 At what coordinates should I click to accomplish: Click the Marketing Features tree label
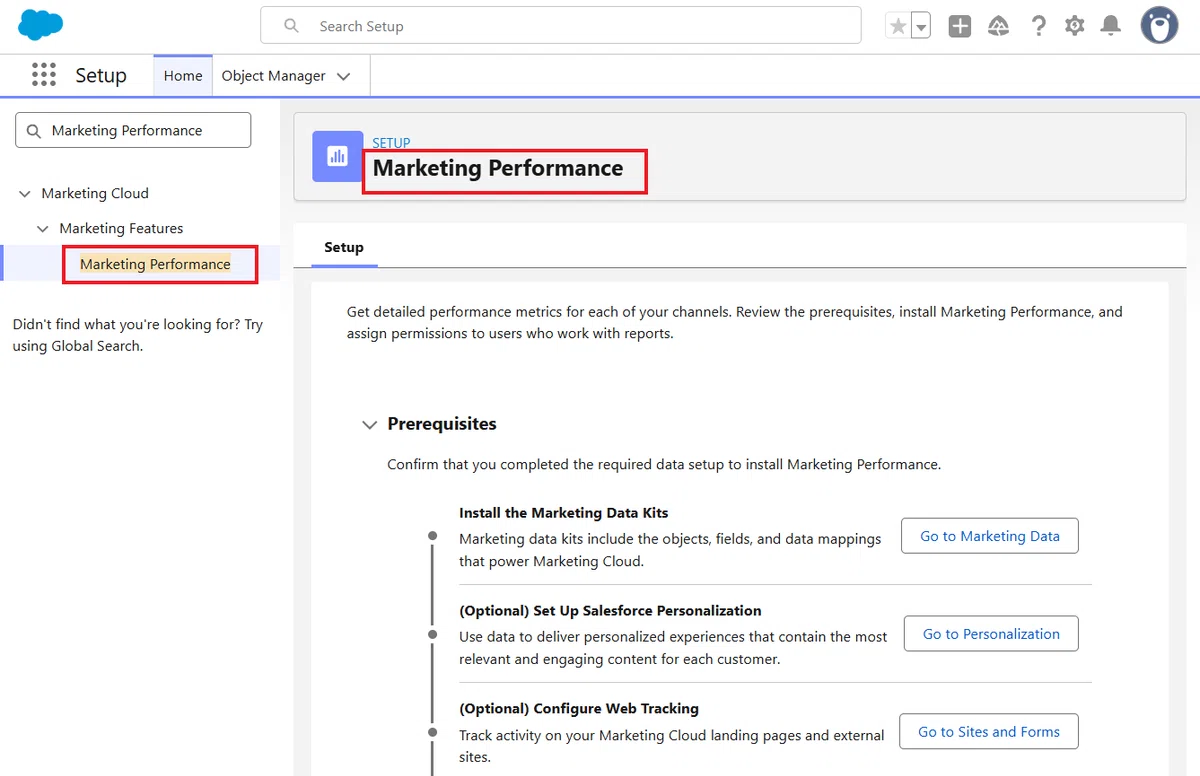click(x=121, y=229)
